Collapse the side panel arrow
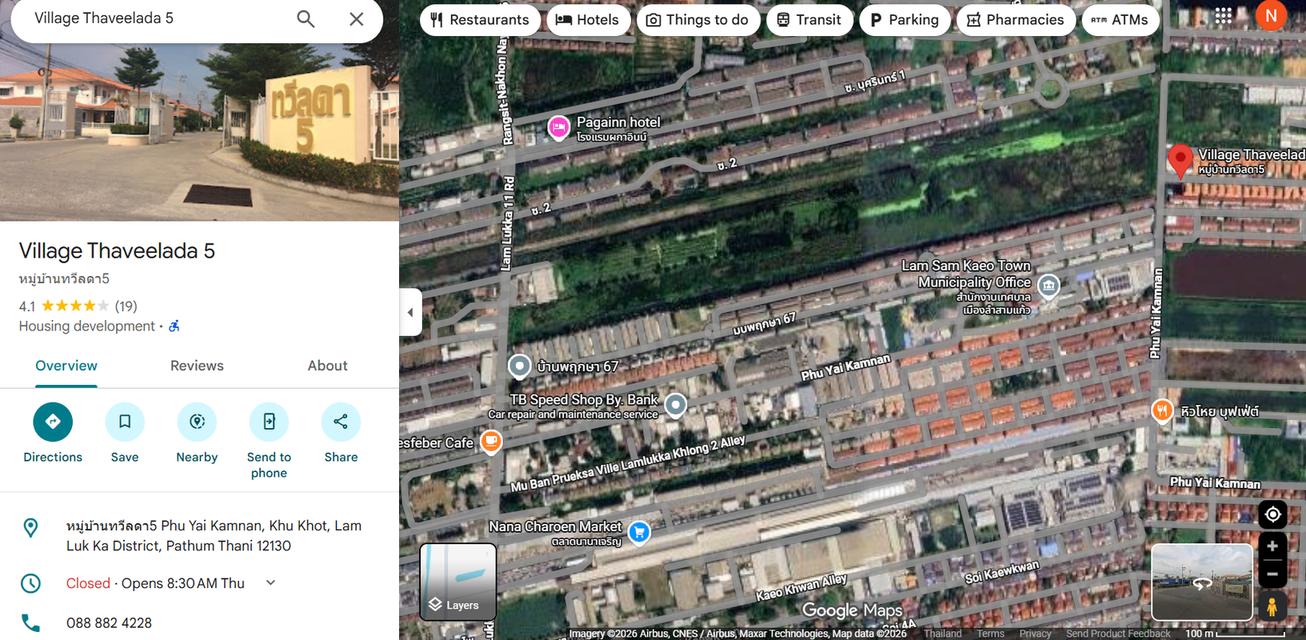Image resolution: width=1306 pixels, height=640 pixels. (x=410, y=312)
